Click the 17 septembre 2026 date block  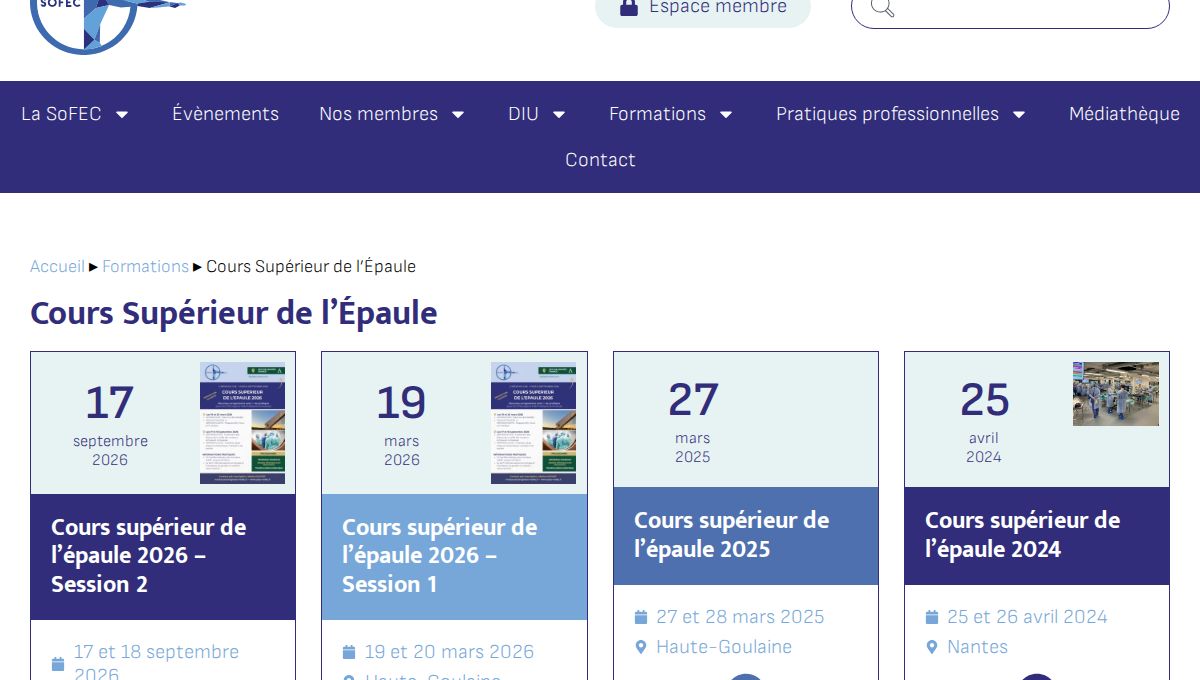110,425
